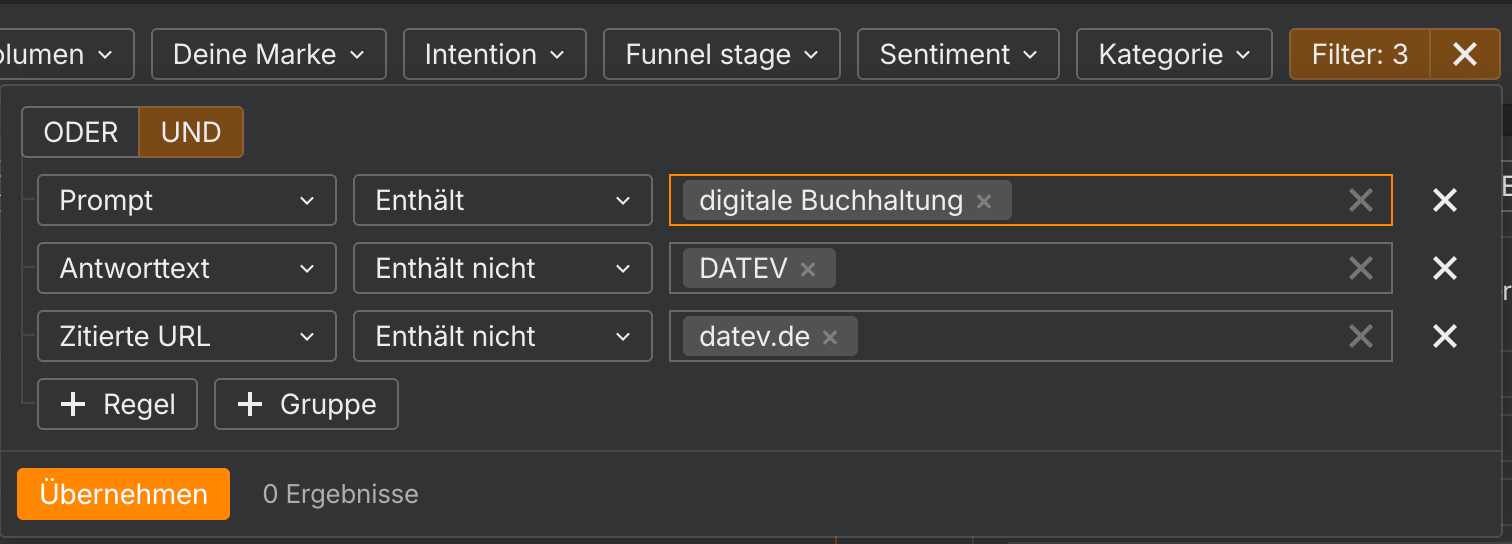Remove the 'datev.de' tag
The width and height of the screenshot is (1512, 544).
click(829, 337)
